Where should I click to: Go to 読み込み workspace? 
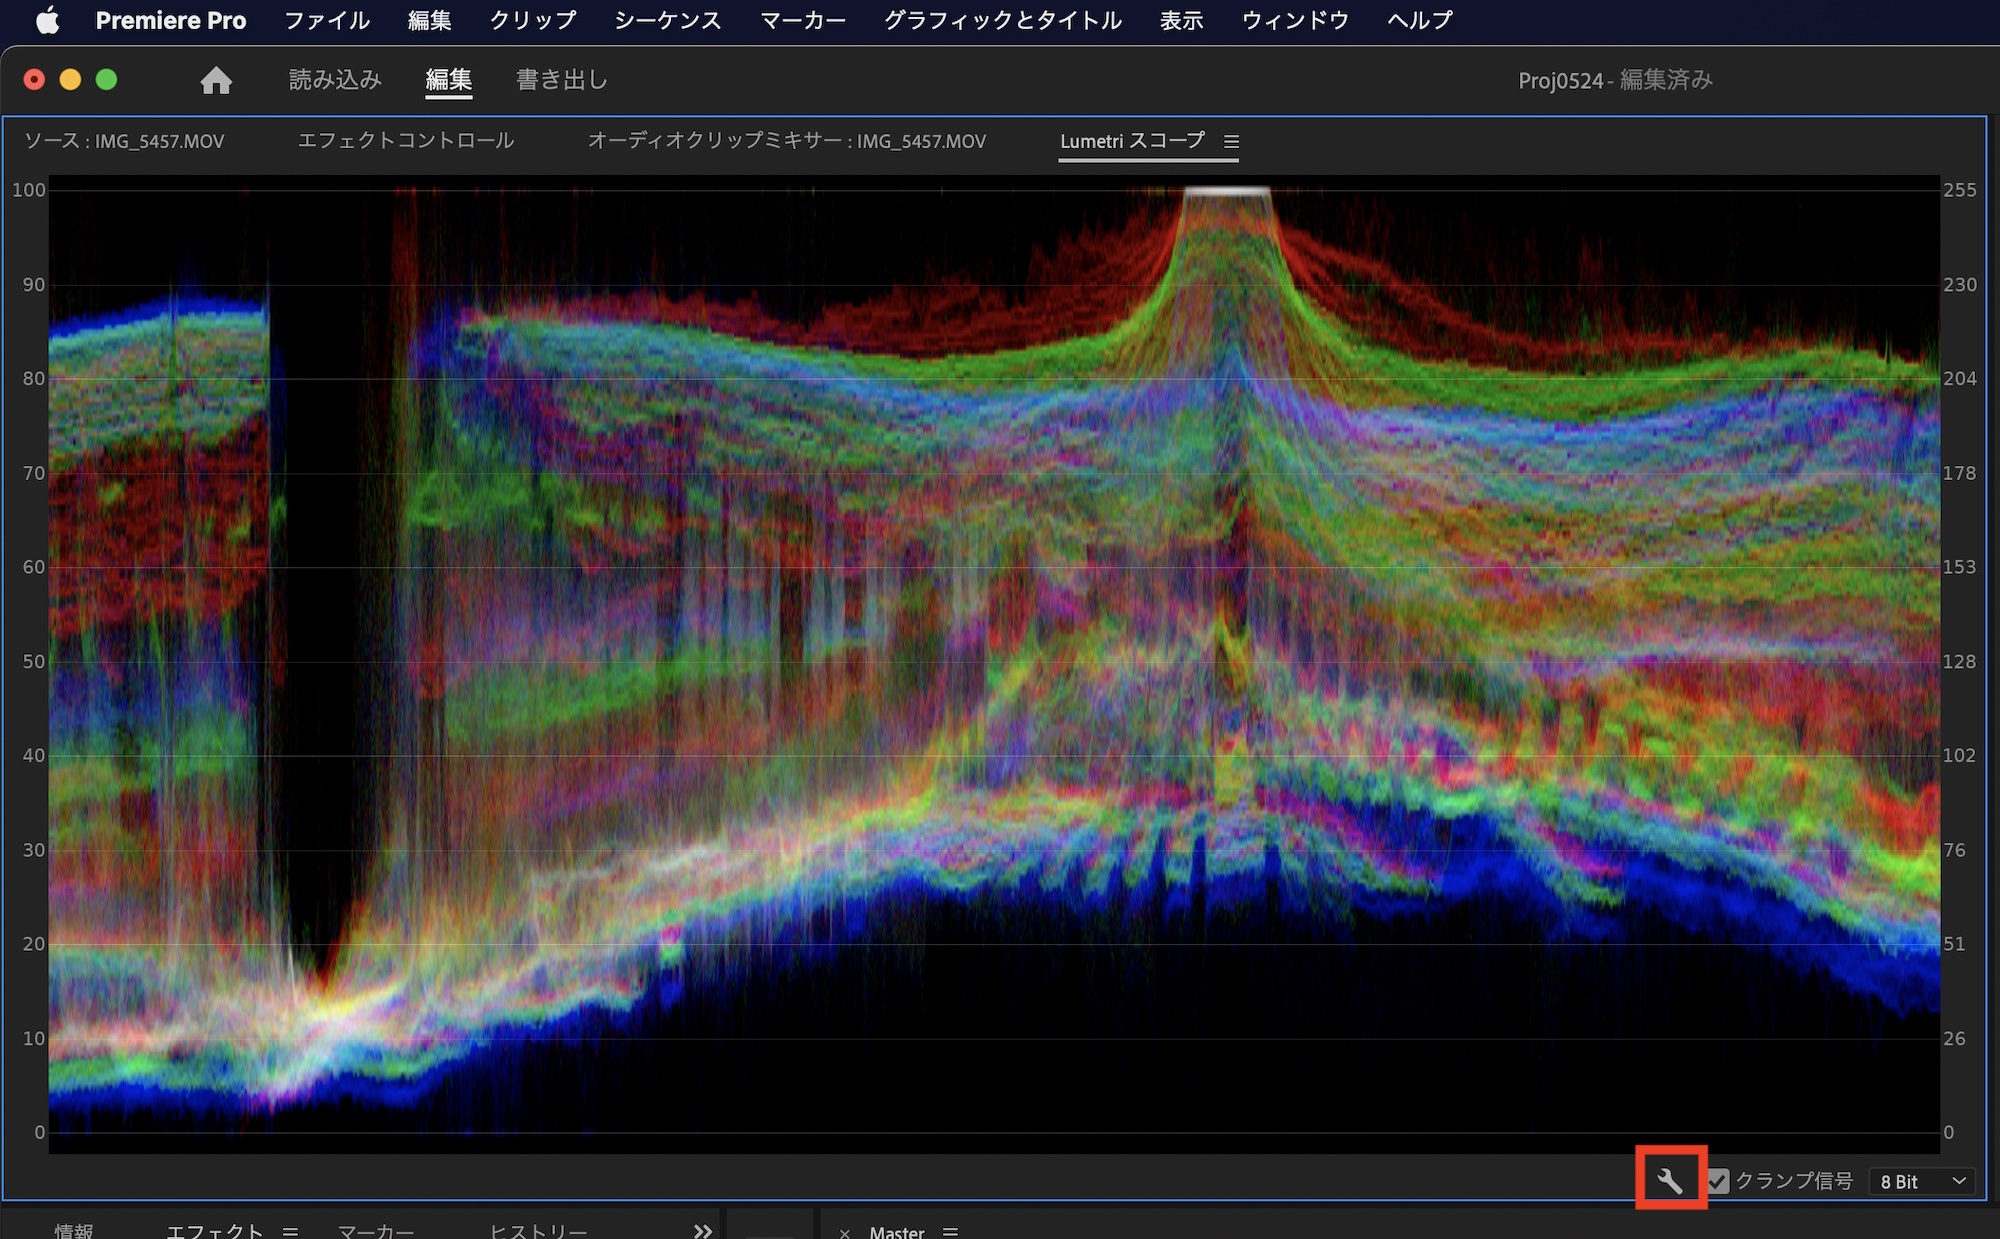pyautogui.click(x=335, y=80)
